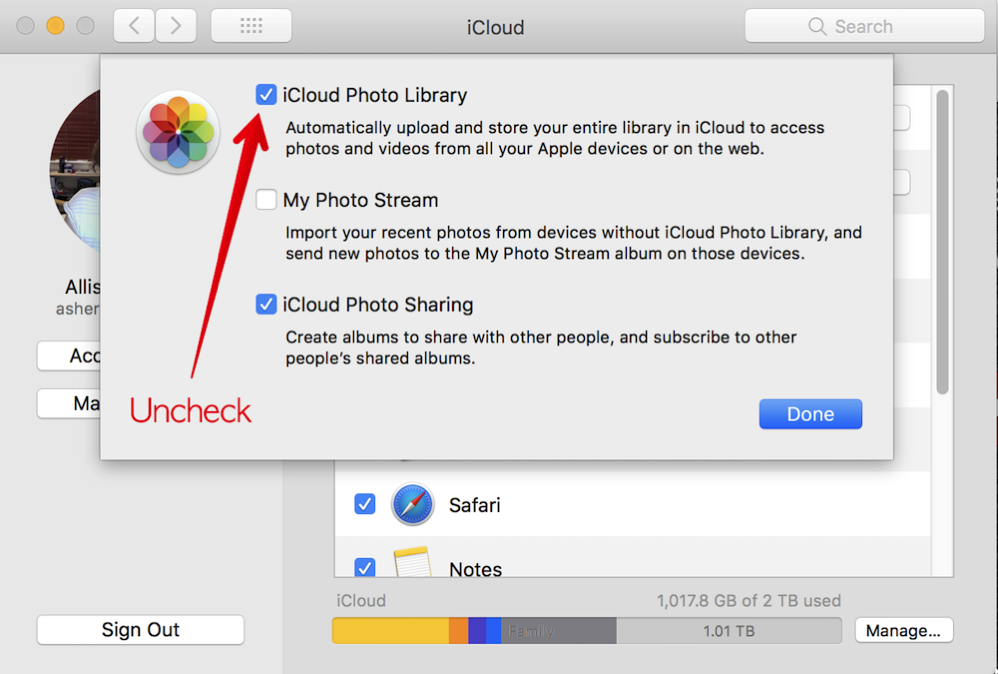This screenshot has width=998, height=674.
Task: Uncheck the Safari sync checkbox
Action: (x=365, y=505)
